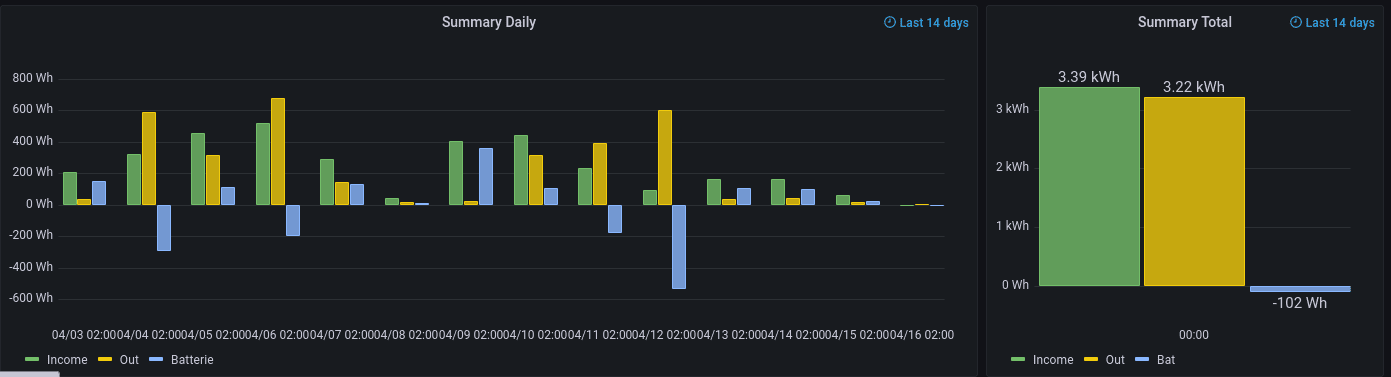Screen dimensions: 1391x377
Task: Click Last 14 days on Summary Total panel
Action: coord(1332,23)
